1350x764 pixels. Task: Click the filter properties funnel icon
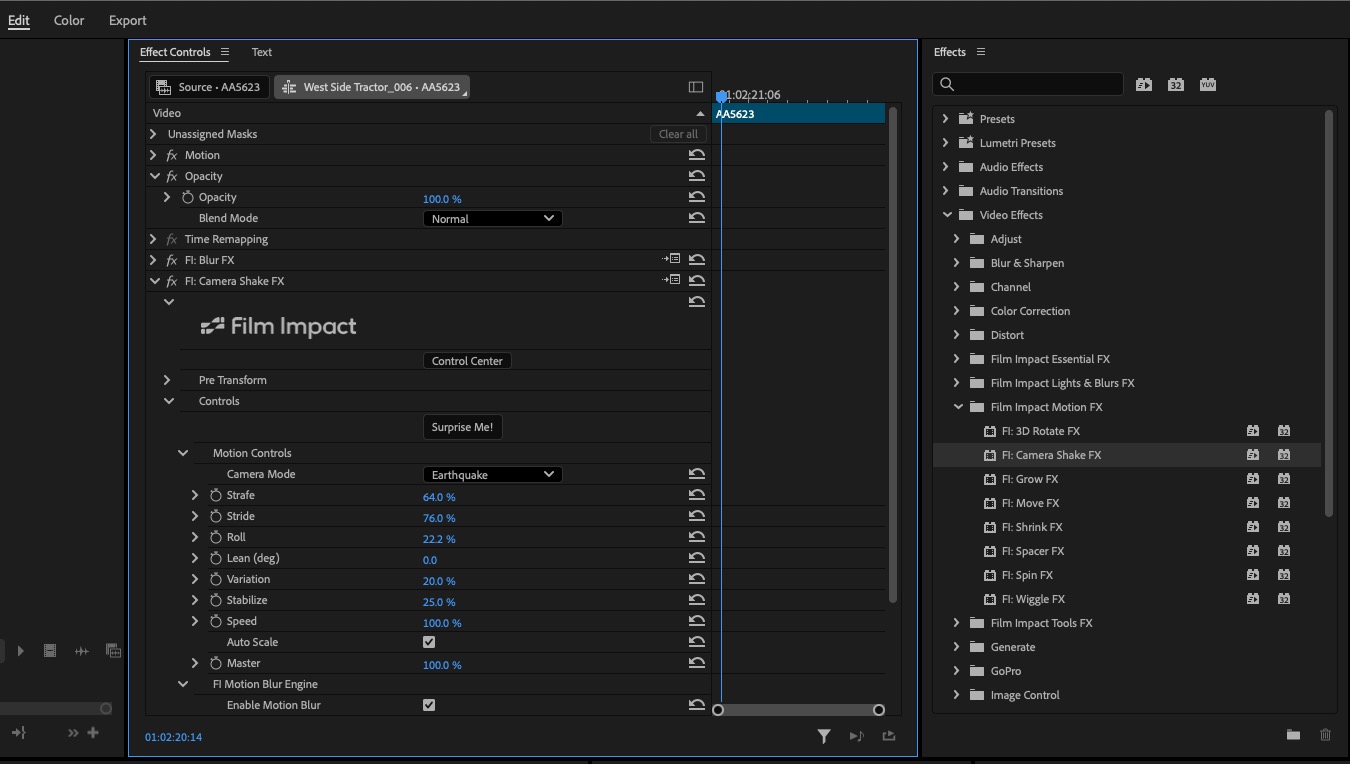823,736
